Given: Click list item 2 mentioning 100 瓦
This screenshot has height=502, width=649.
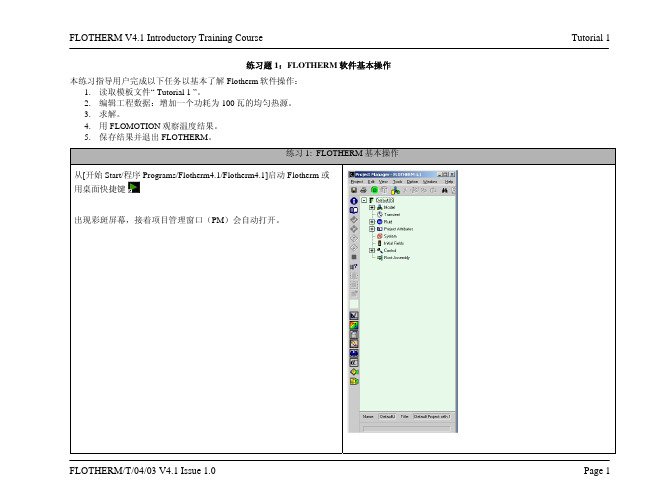Looking at the screenshot, I should point(196,103).
